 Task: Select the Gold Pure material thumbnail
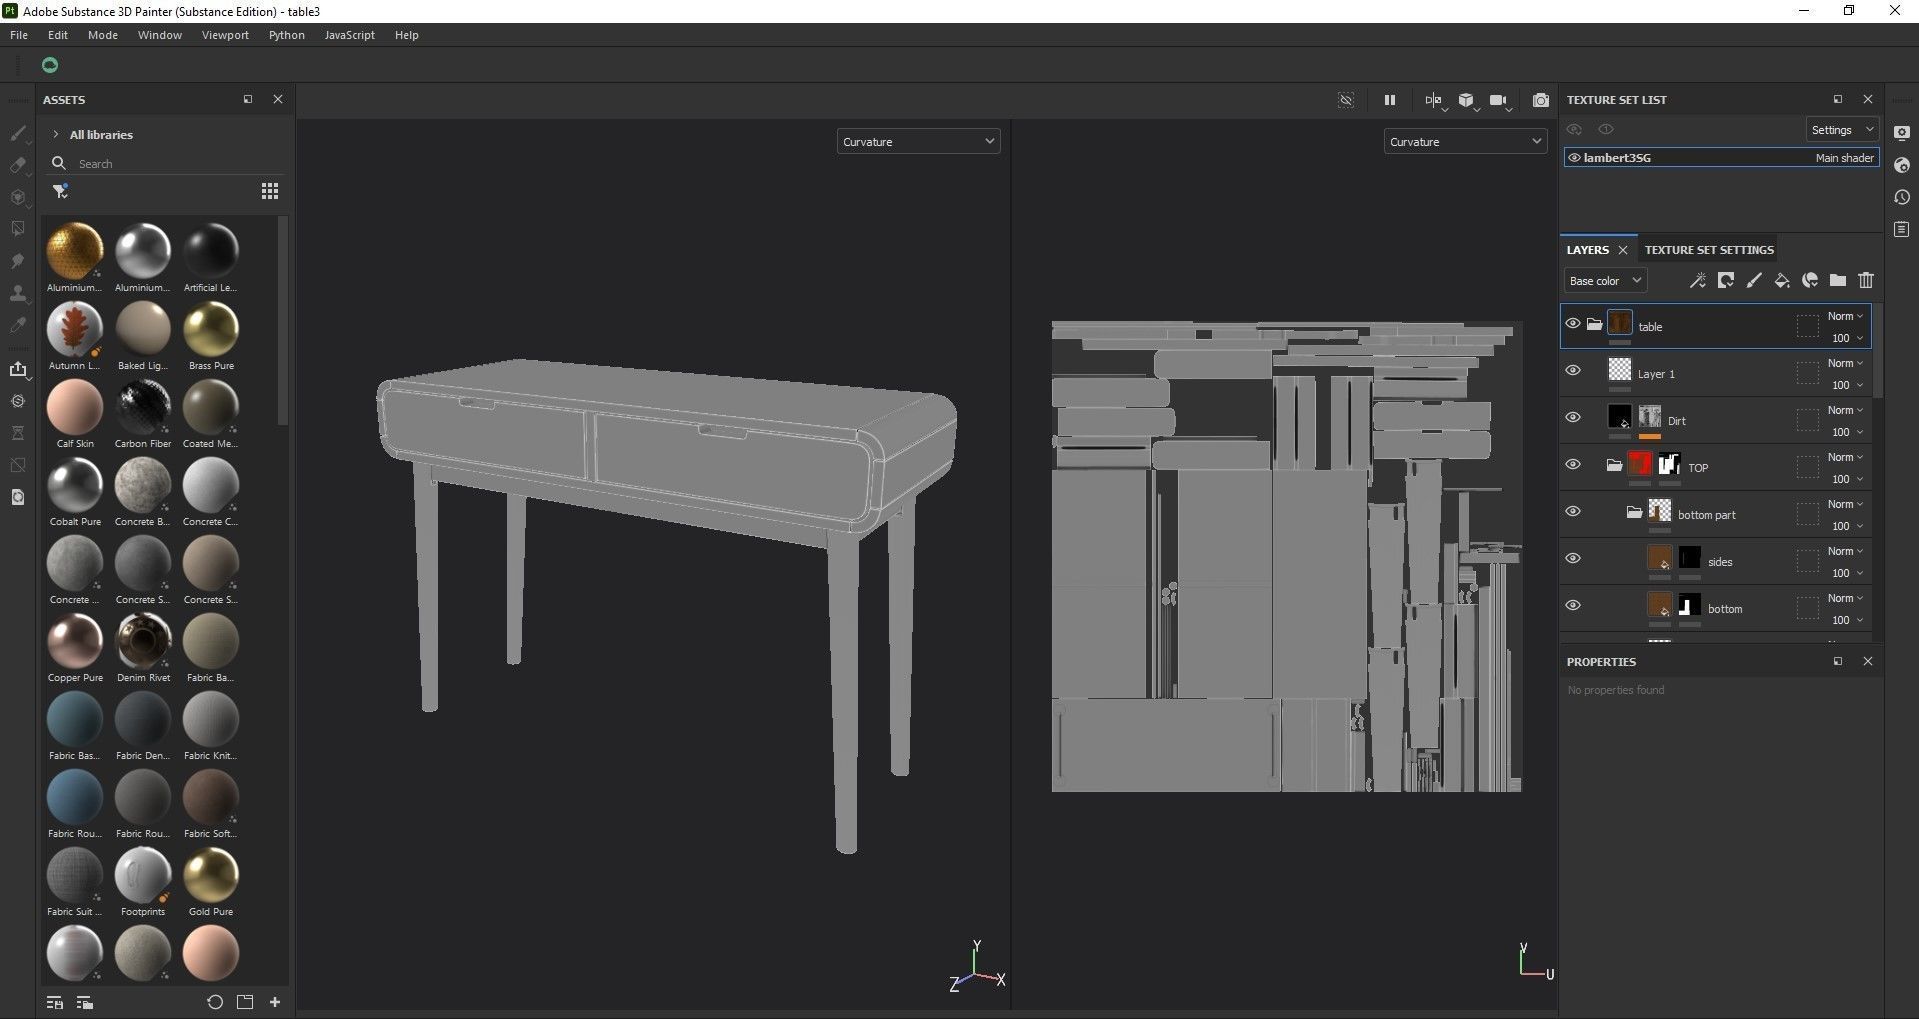[211, 876]
